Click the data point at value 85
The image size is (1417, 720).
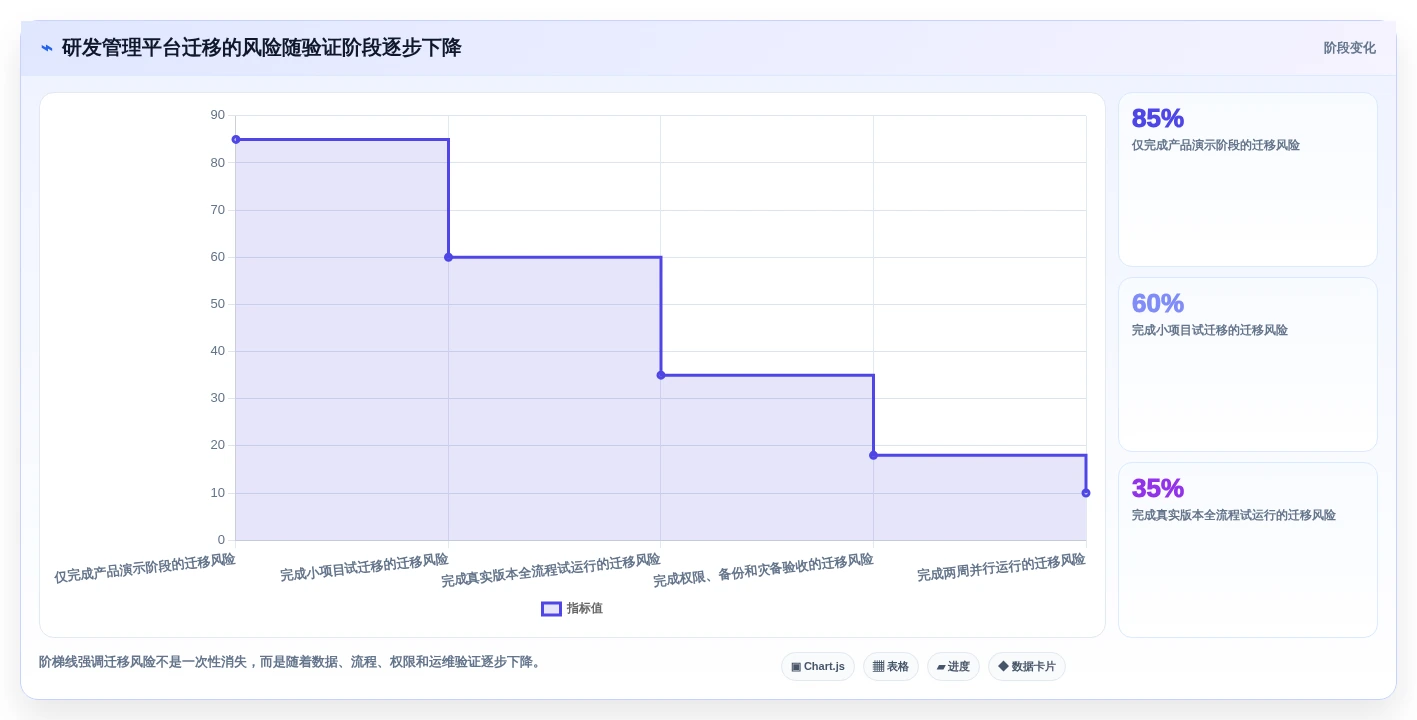coord(236,139)
